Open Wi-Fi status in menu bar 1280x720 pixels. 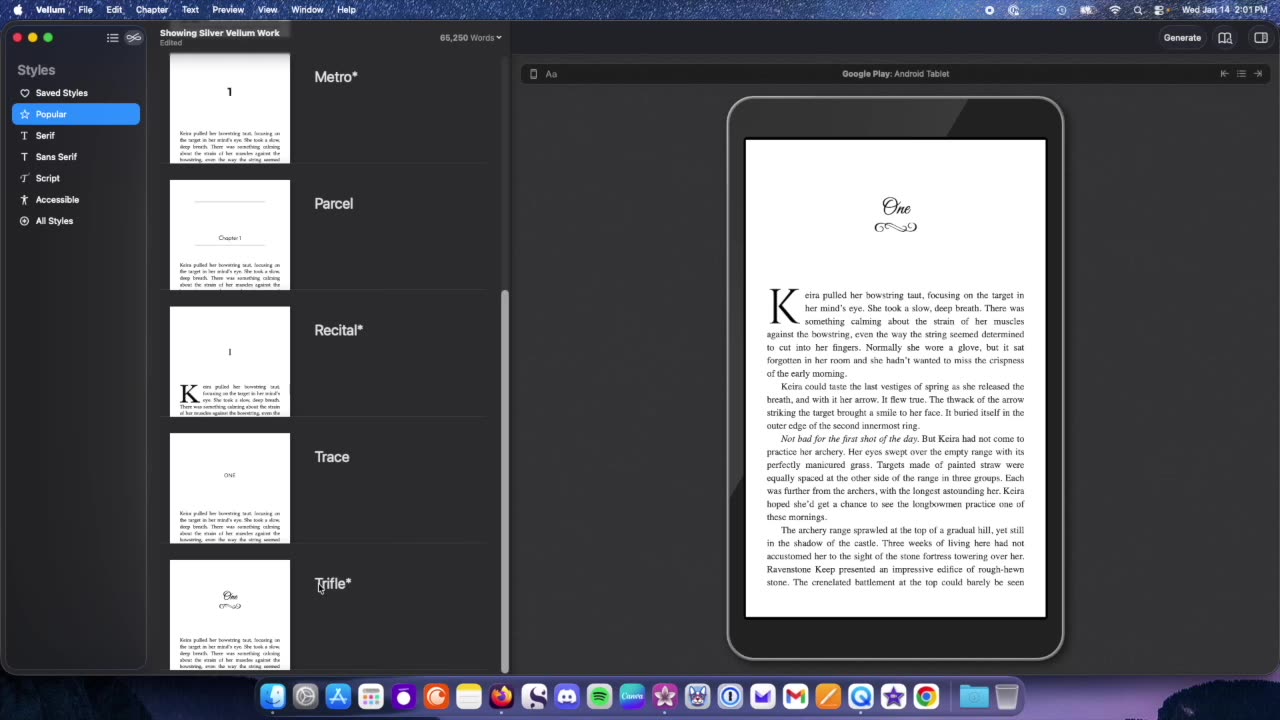pos(1115,10)
